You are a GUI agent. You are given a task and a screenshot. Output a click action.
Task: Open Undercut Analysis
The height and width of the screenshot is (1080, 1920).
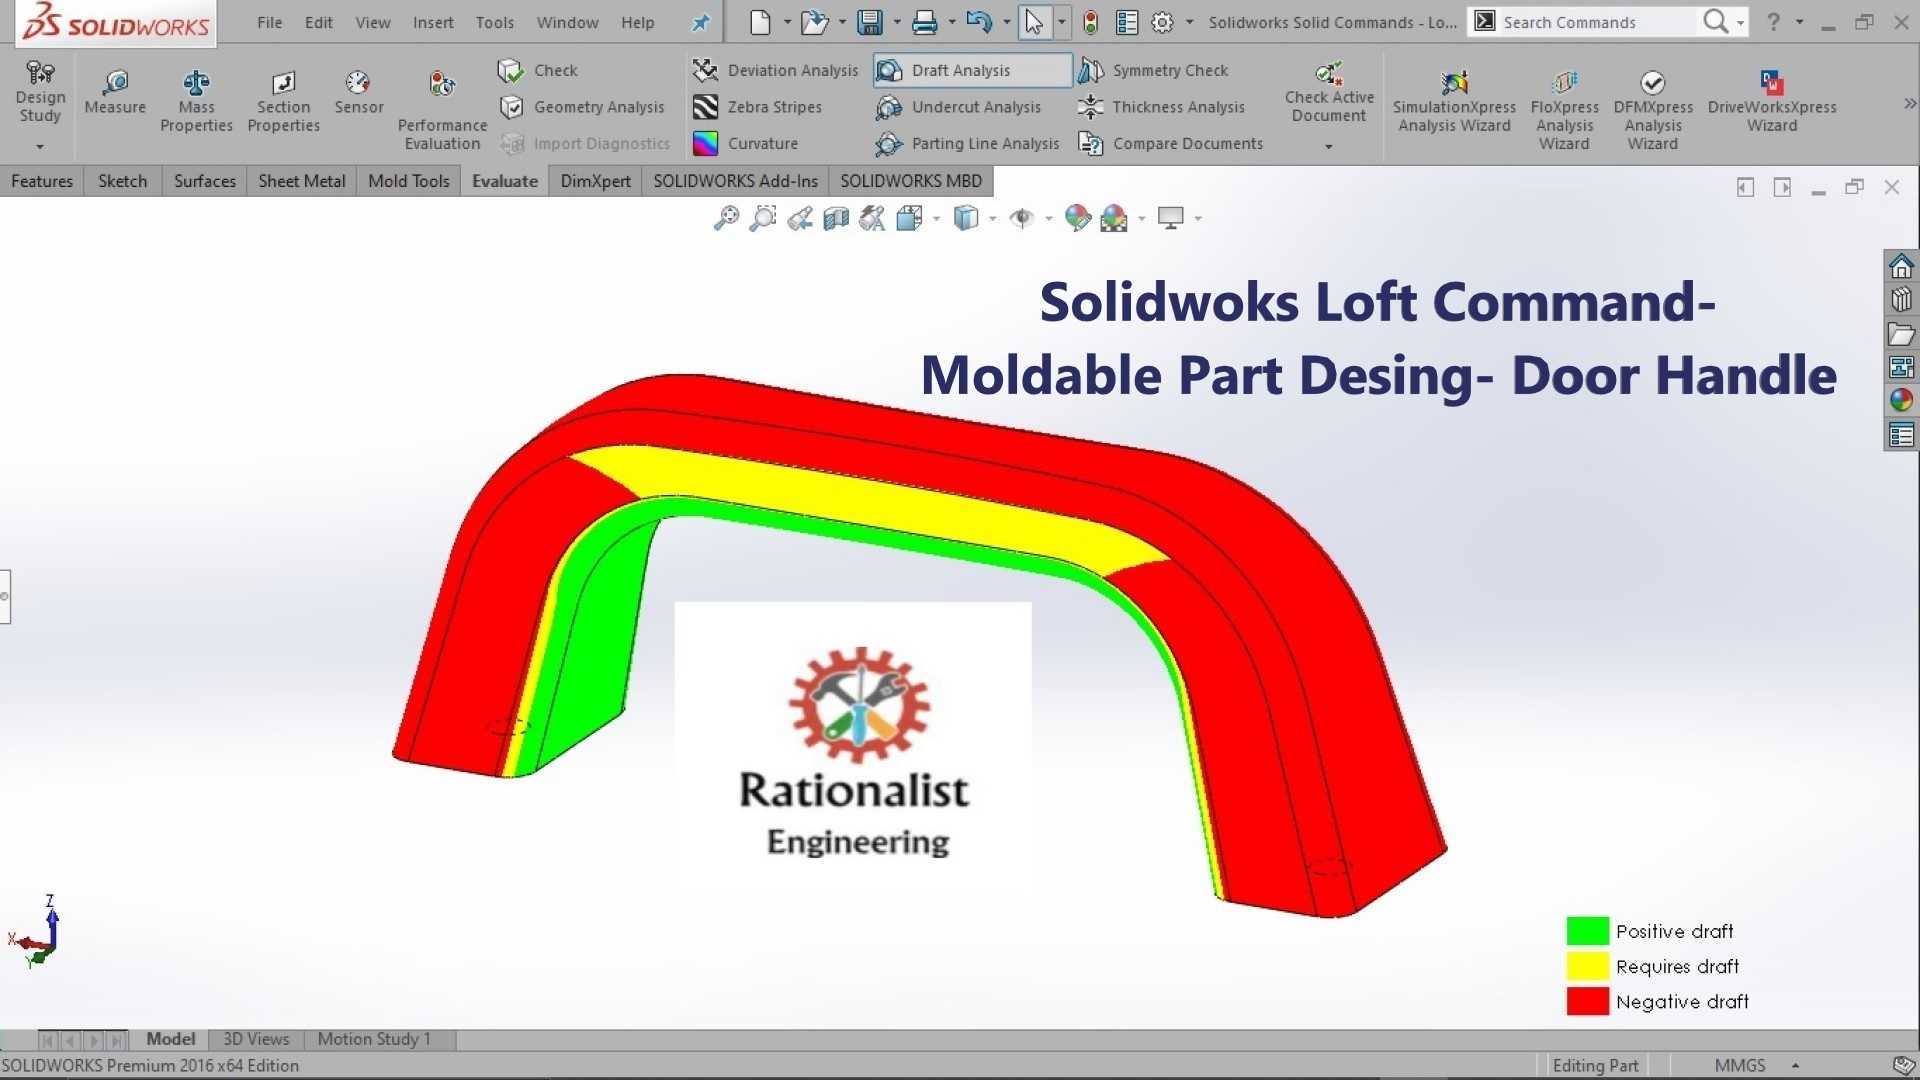[958, 107]
